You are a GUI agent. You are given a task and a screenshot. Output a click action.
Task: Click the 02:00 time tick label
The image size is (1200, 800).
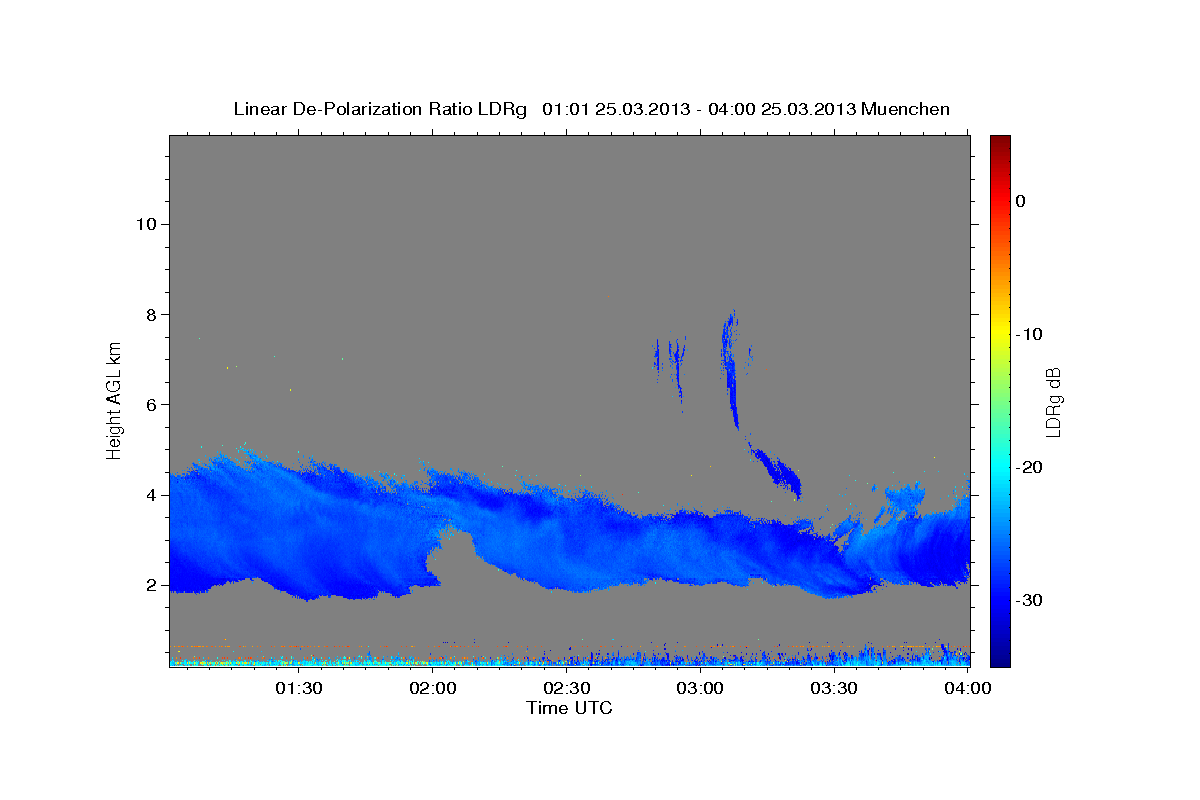432,688
